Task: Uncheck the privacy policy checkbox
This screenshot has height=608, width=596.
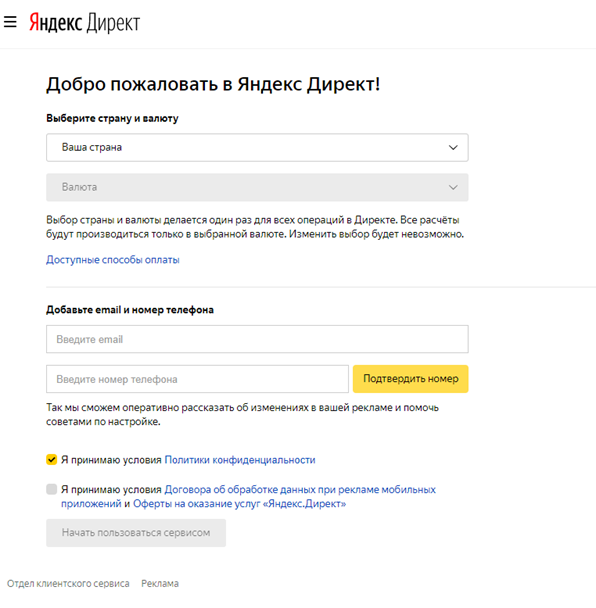Action: coord(52,459)
